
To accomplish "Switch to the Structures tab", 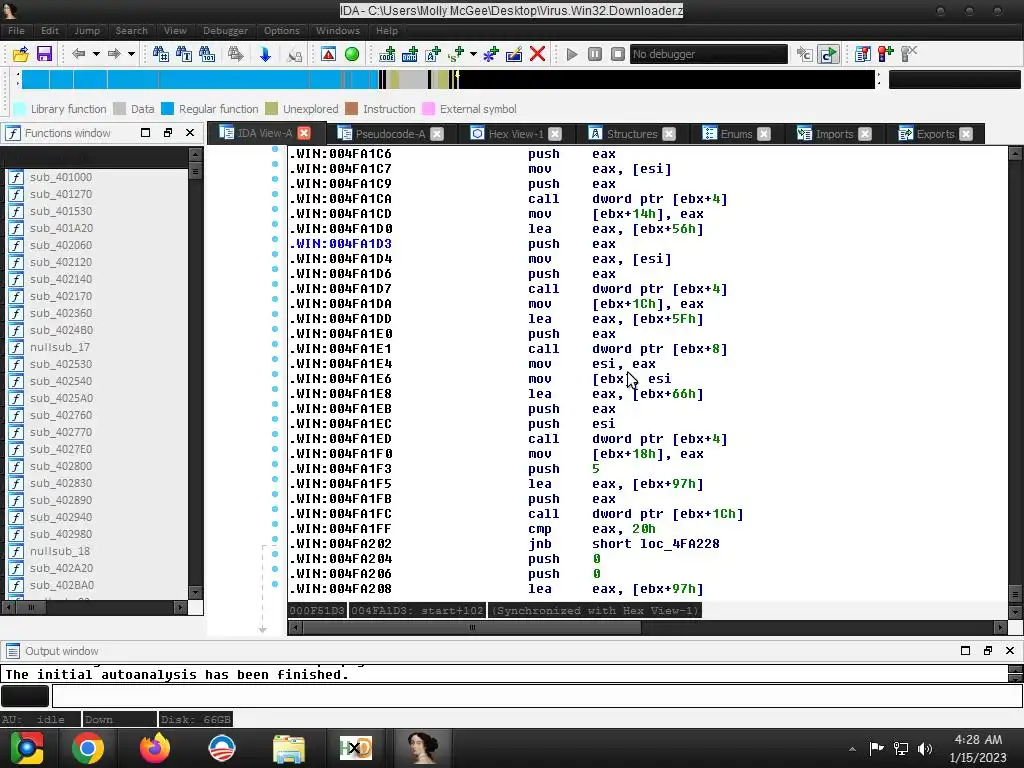I will click(632, 134).
